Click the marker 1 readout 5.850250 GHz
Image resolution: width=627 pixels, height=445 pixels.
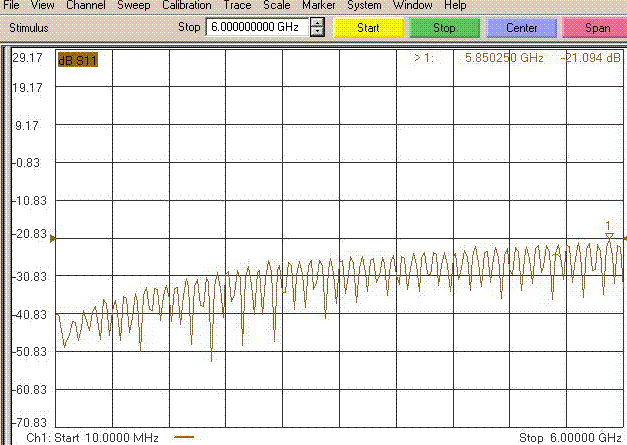[504, 58]
